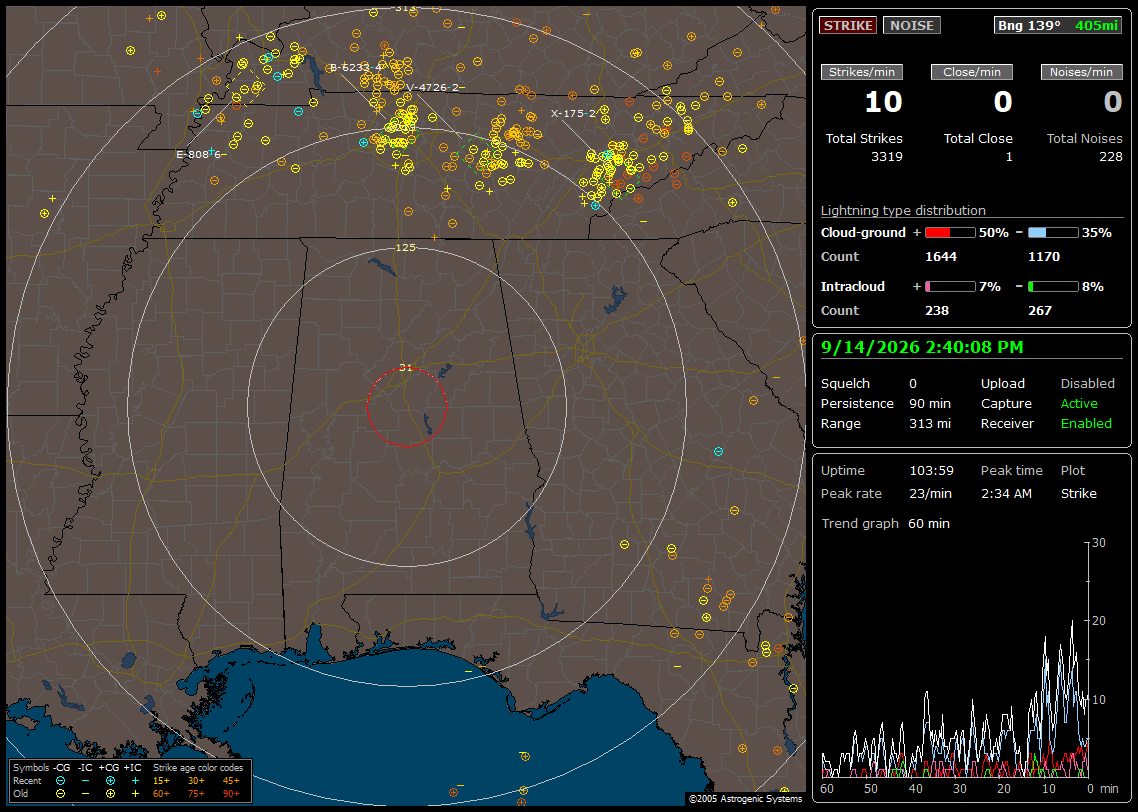This screenshot has height=812, width=1138.
Task: Switch to the NOISE display mode
Action: (912, 25)
